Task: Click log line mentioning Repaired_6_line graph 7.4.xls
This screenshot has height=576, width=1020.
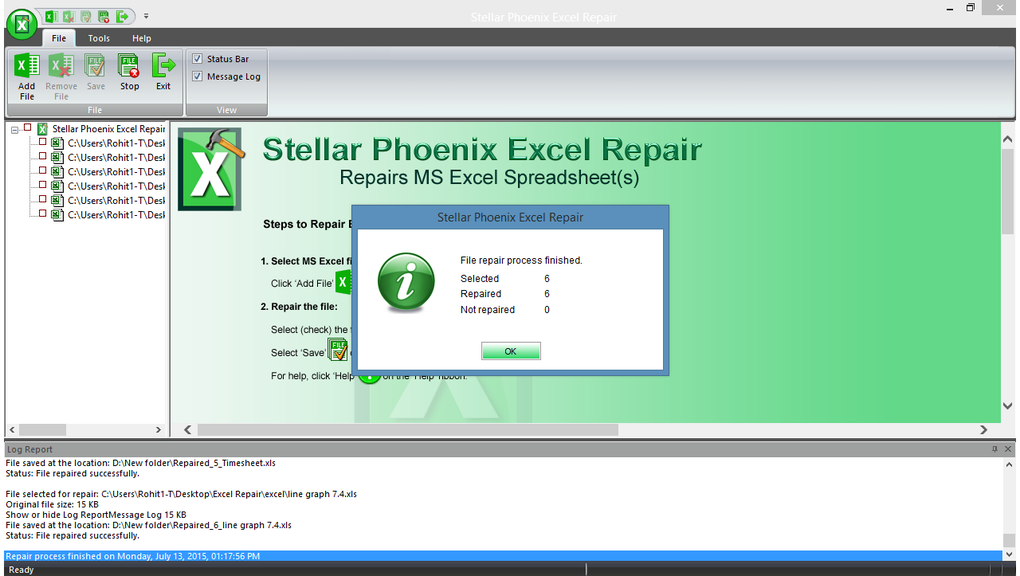Action: pyautogui.click(x=148, y=525)
